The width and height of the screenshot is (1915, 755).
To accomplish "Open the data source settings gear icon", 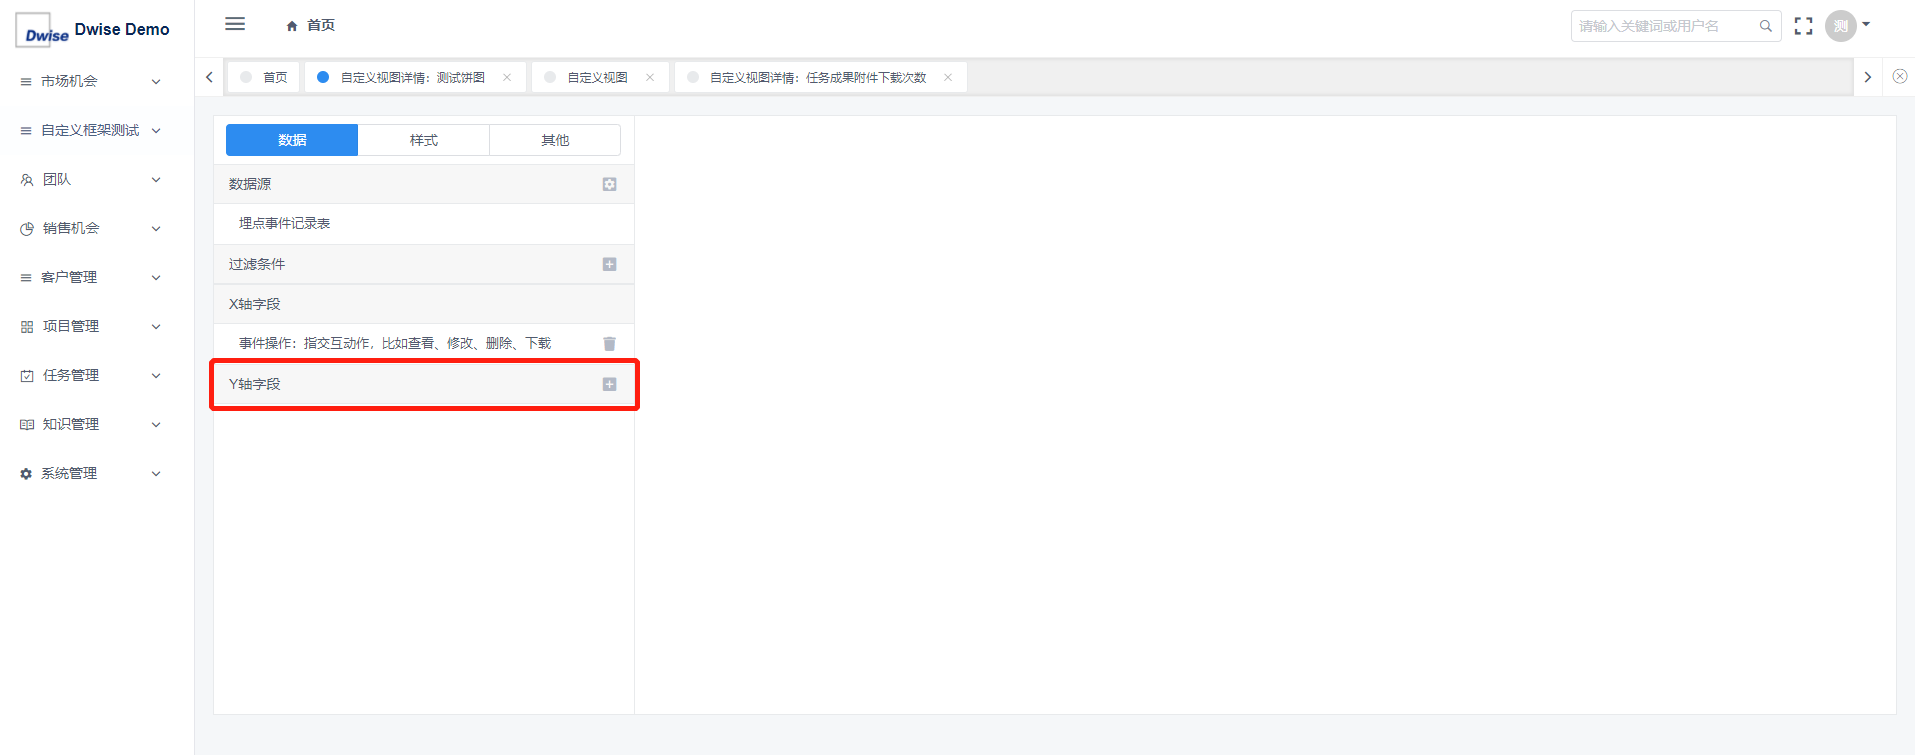I will pyautogui.click(x=609, y=184).
